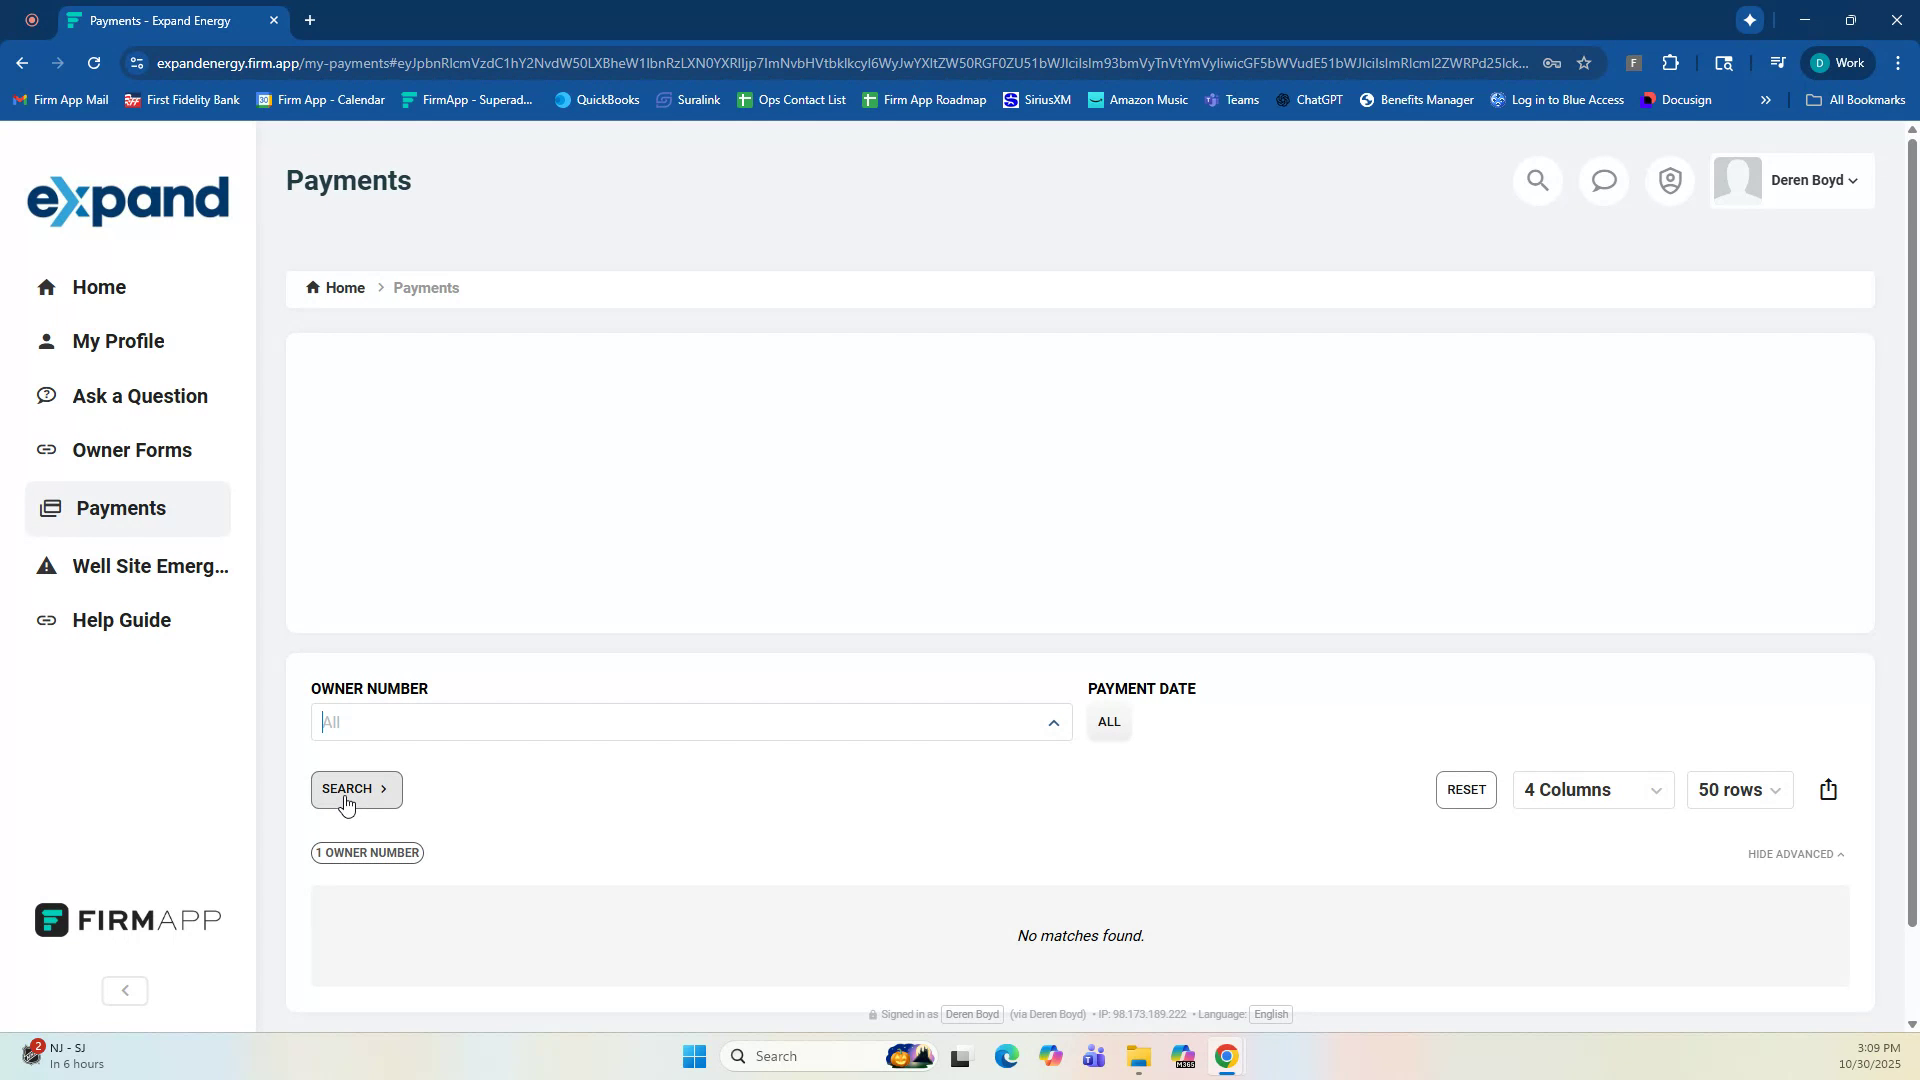Viewport: 1920px width, 1080px height.
Task: Open the 50 rows dropdown
Action: 1739,789
